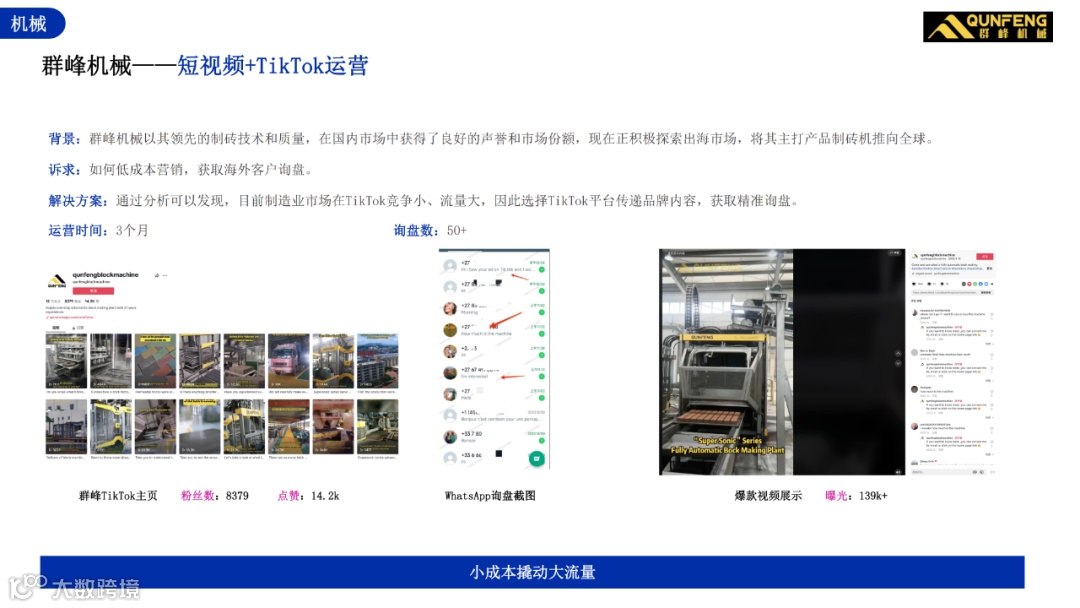Click the Super Sonic Series video caption

tap(727, 445)
